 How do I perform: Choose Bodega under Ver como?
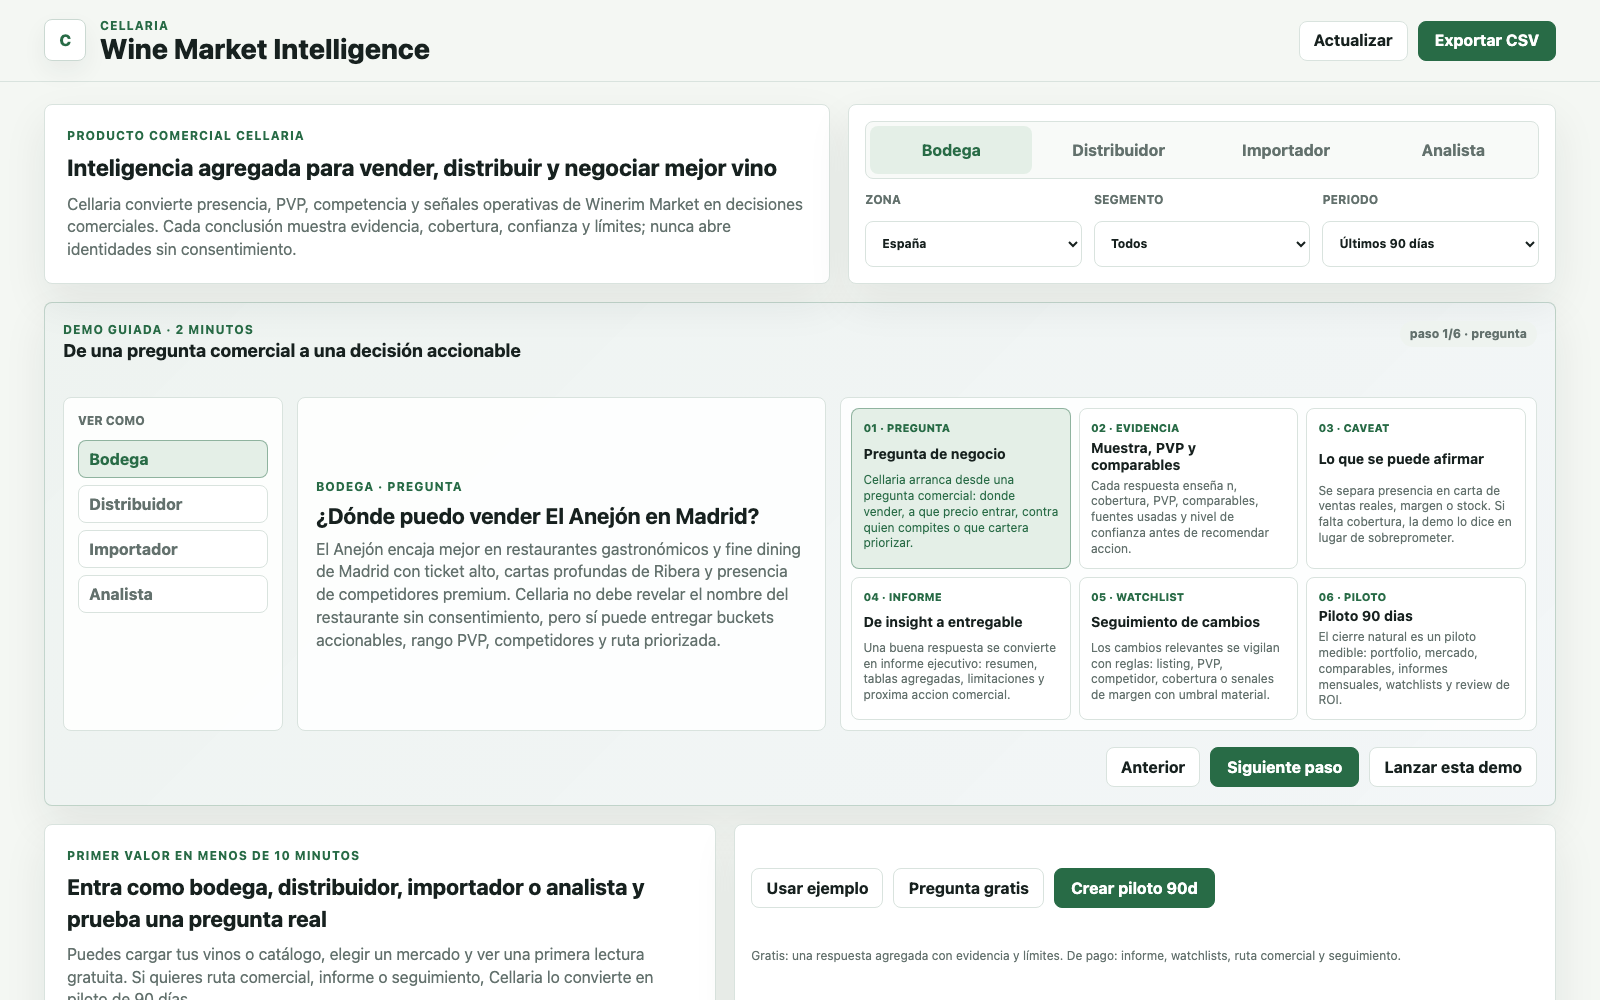coord(173,459)
